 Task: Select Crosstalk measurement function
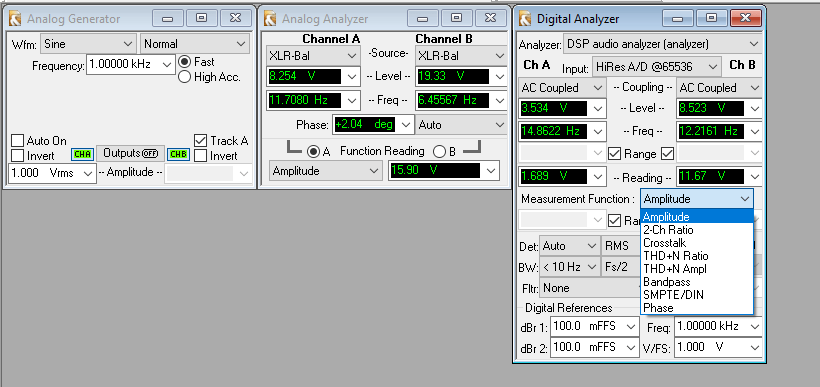click(697, 243)
